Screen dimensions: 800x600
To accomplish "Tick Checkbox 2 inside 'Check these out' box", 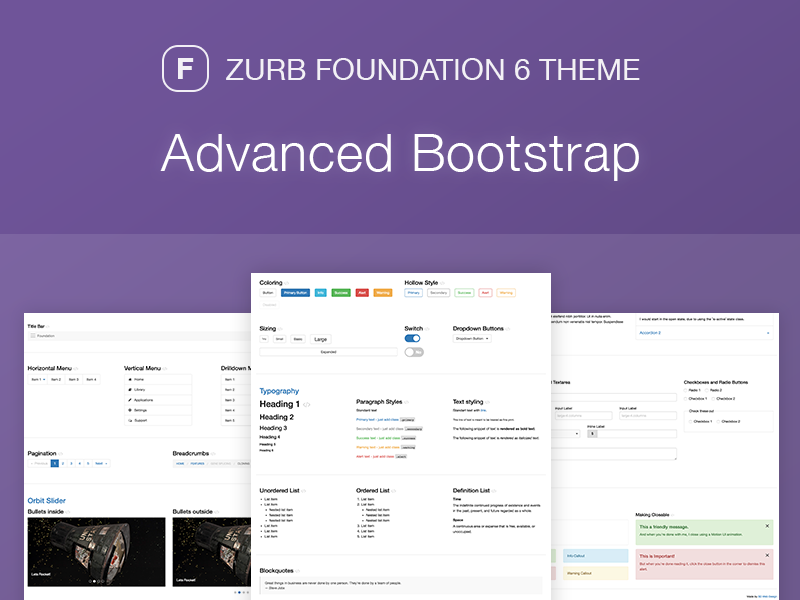I will (718, 422).
